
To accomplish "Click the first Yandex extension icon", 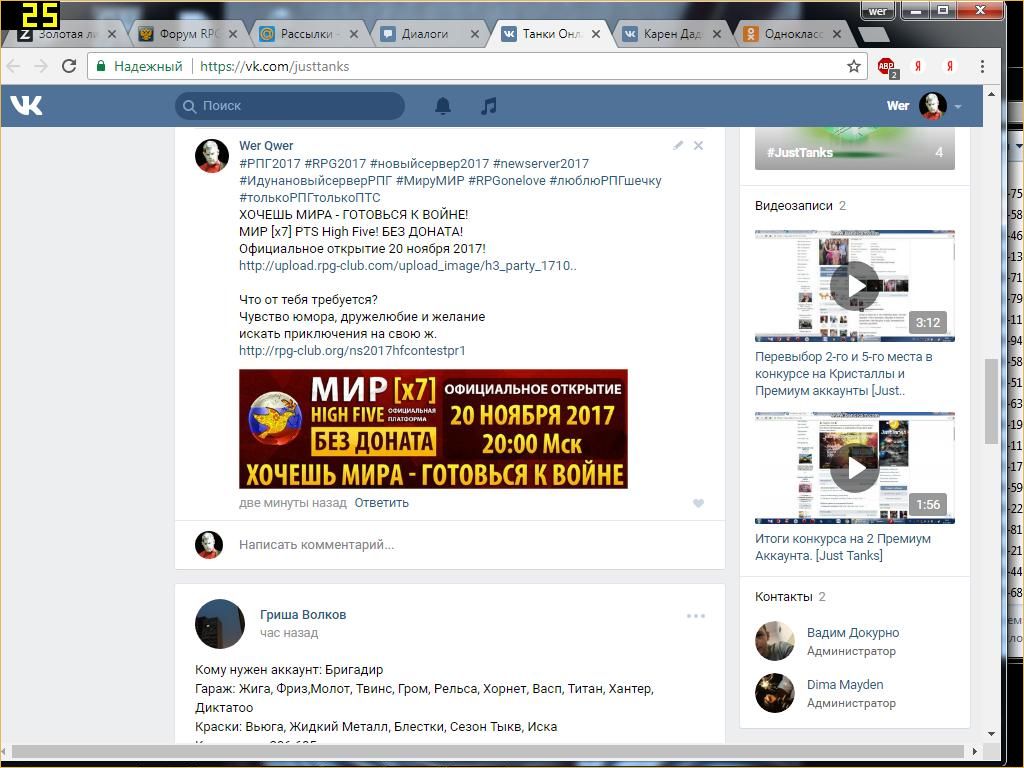I will (918, 66).
